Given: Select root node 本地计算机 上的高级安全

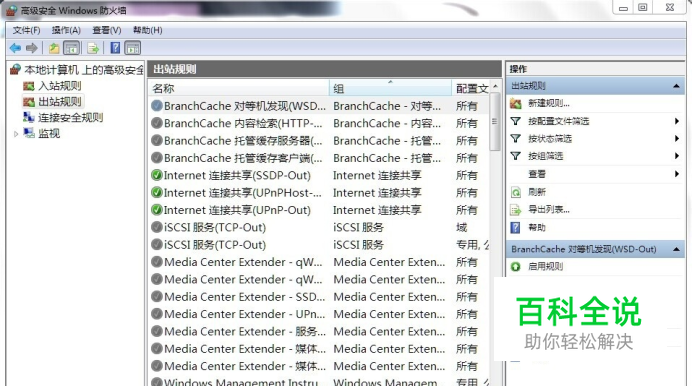Looking at the screenshot, I should 84,70.
